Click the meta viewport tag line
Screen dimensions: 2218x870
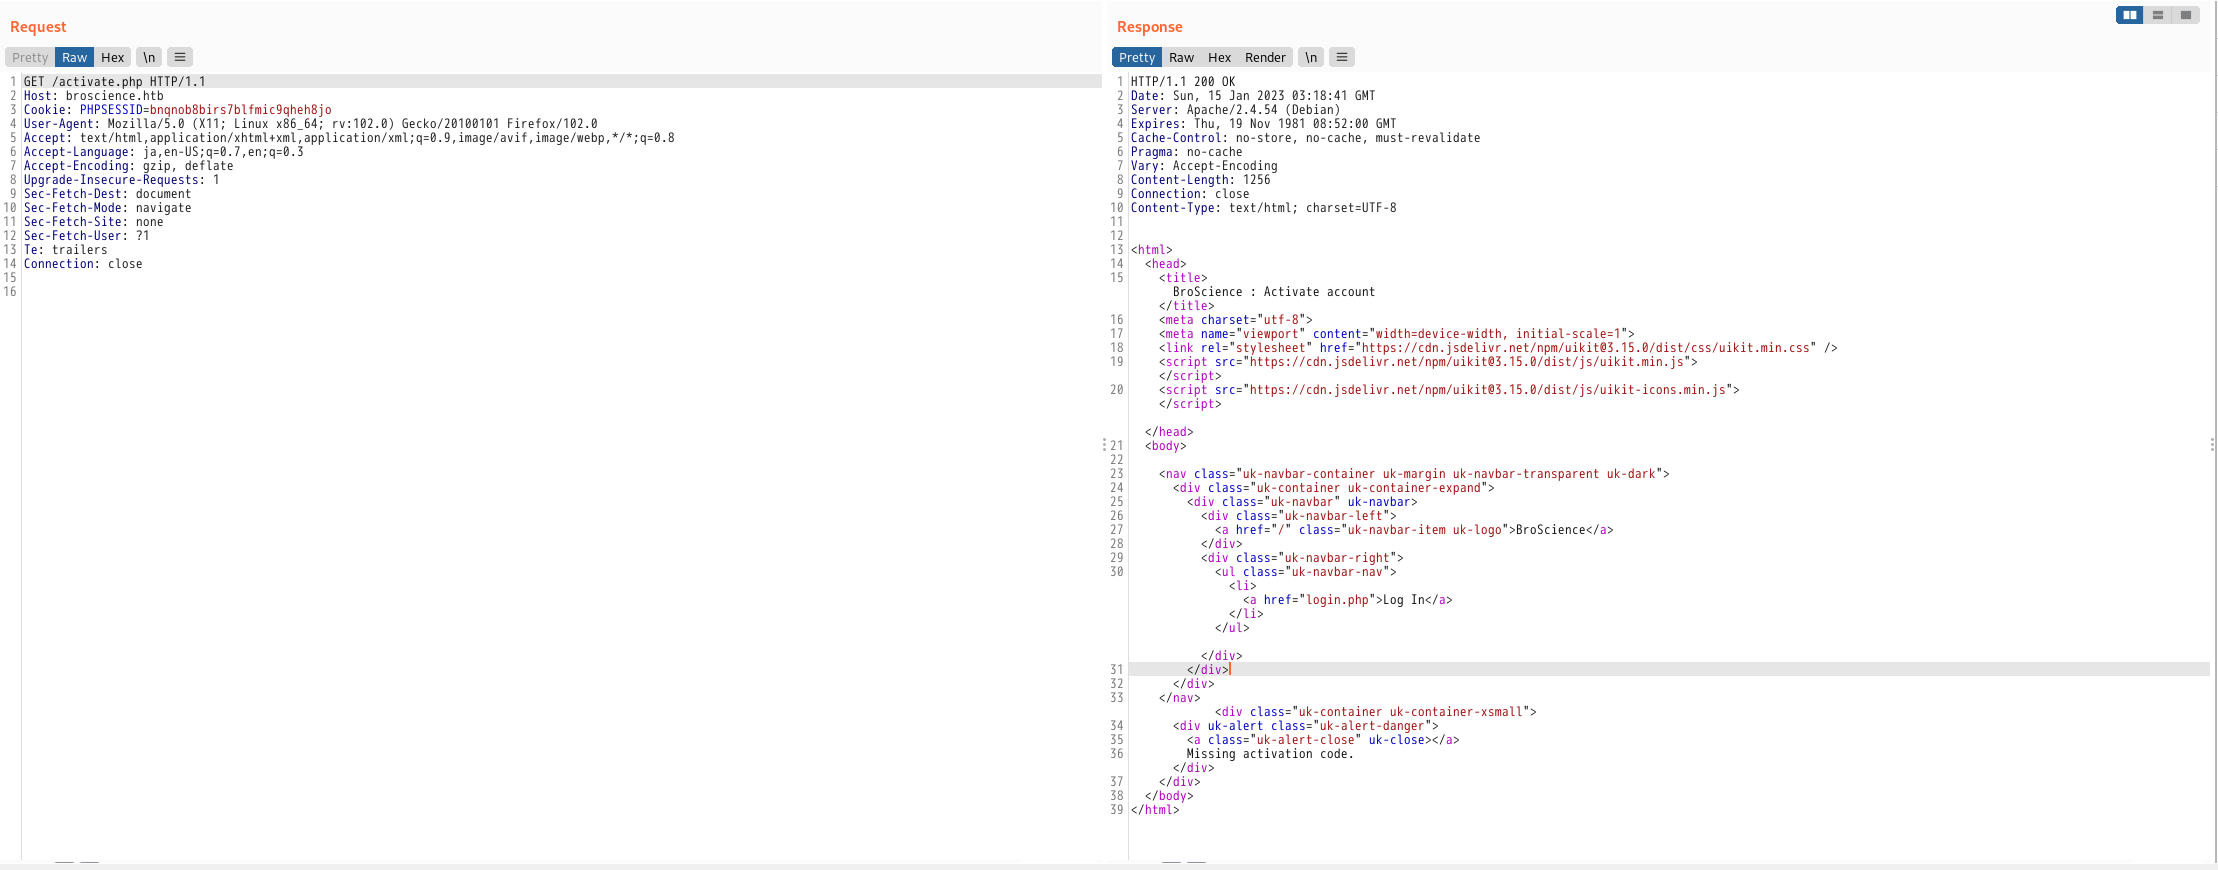[x=1397, y=334]
